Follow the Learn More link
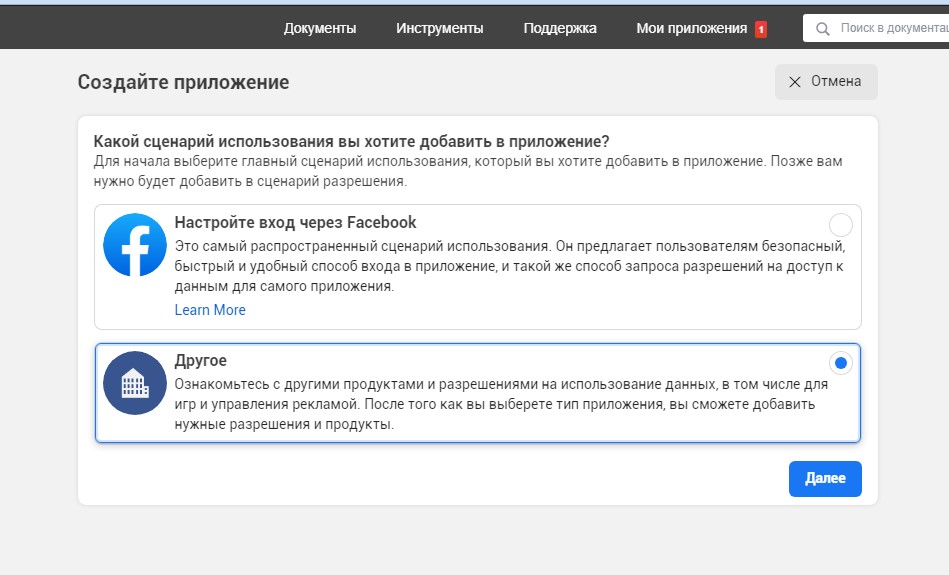Image resolution: width=949 pixels, height=575 pixels. tap(210, 310)
